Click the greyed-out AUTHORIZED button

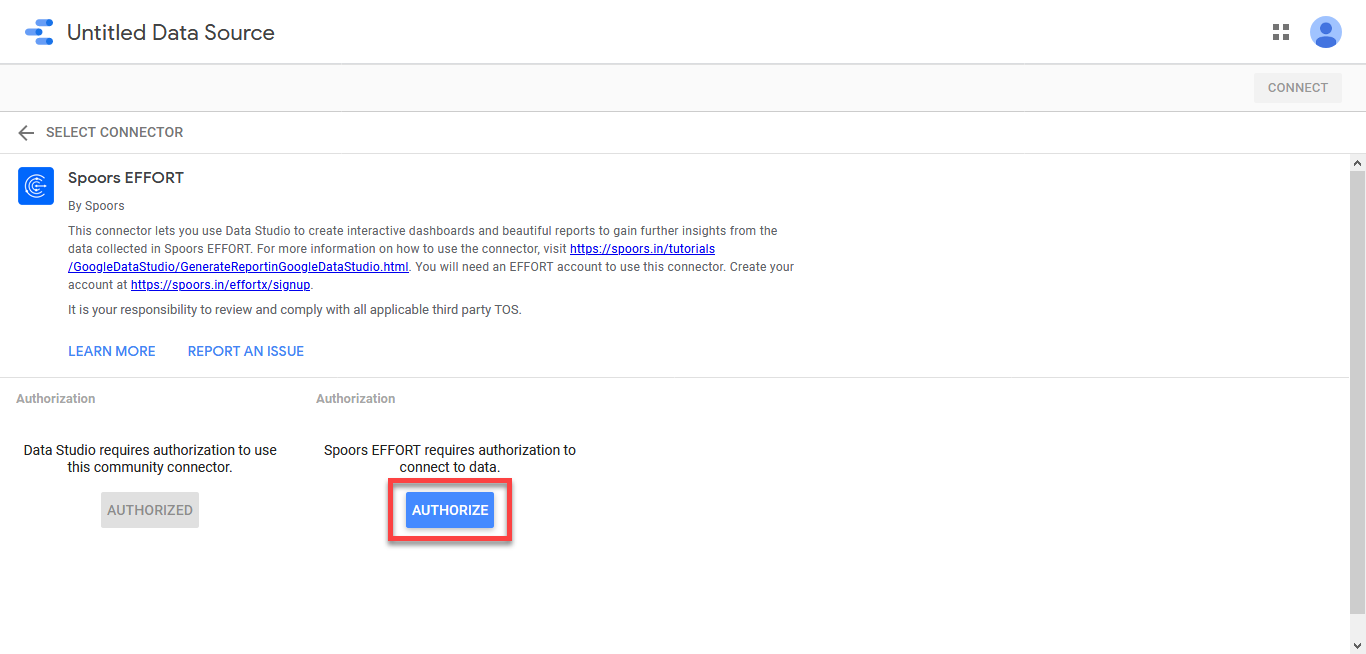point(150,510)
